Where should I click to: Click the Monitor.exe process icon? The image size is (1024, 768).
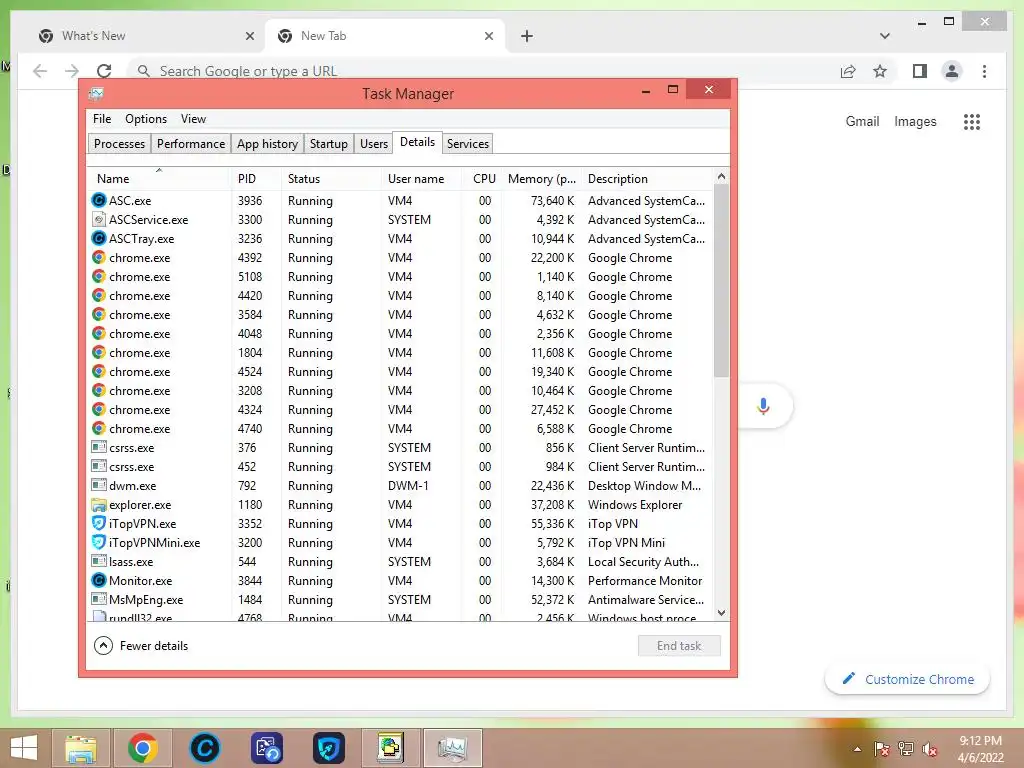[99, 581]
